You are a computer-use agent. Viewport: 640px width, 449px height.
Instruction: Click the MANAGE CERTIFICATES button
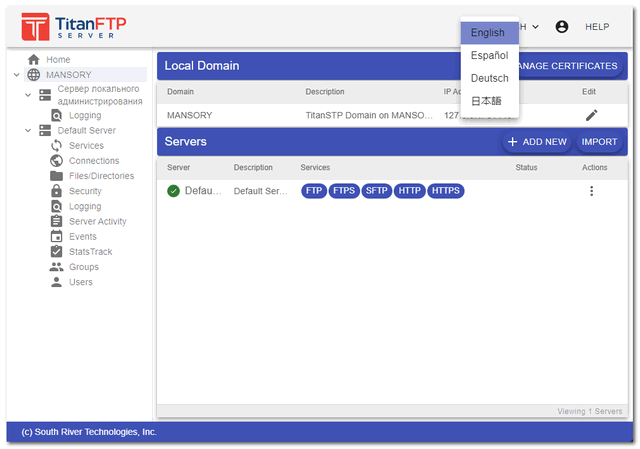[x=571, y=66]
